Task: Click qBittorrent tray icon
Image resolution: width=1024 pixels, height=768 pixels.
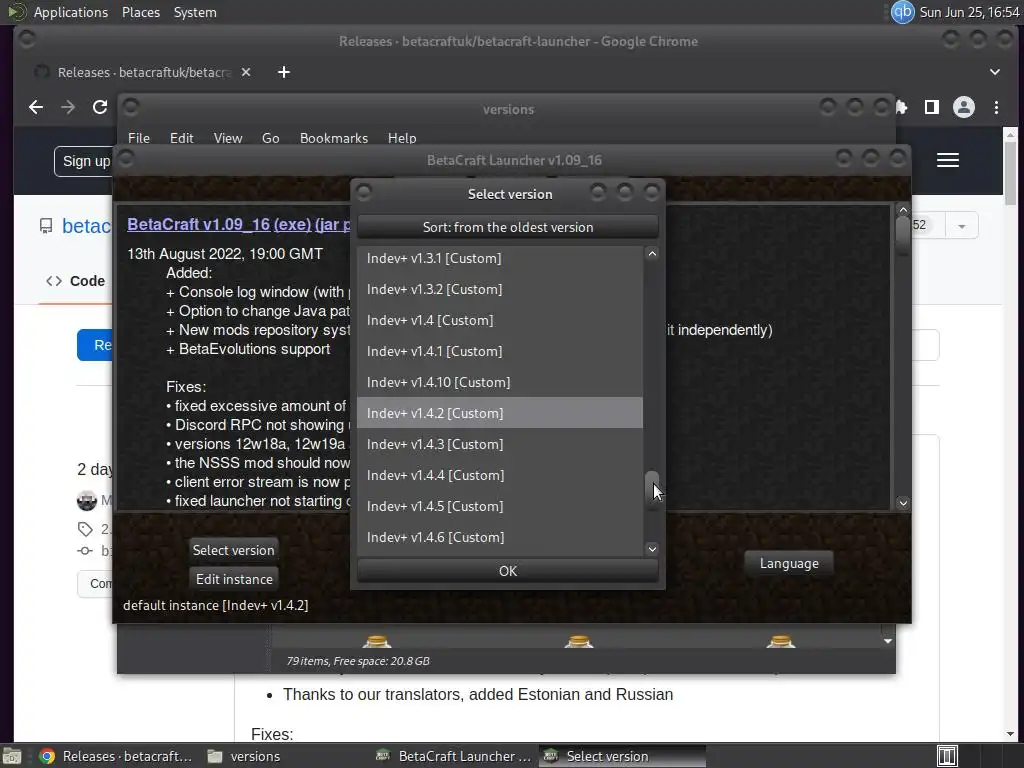Action: tap(902, 12)
